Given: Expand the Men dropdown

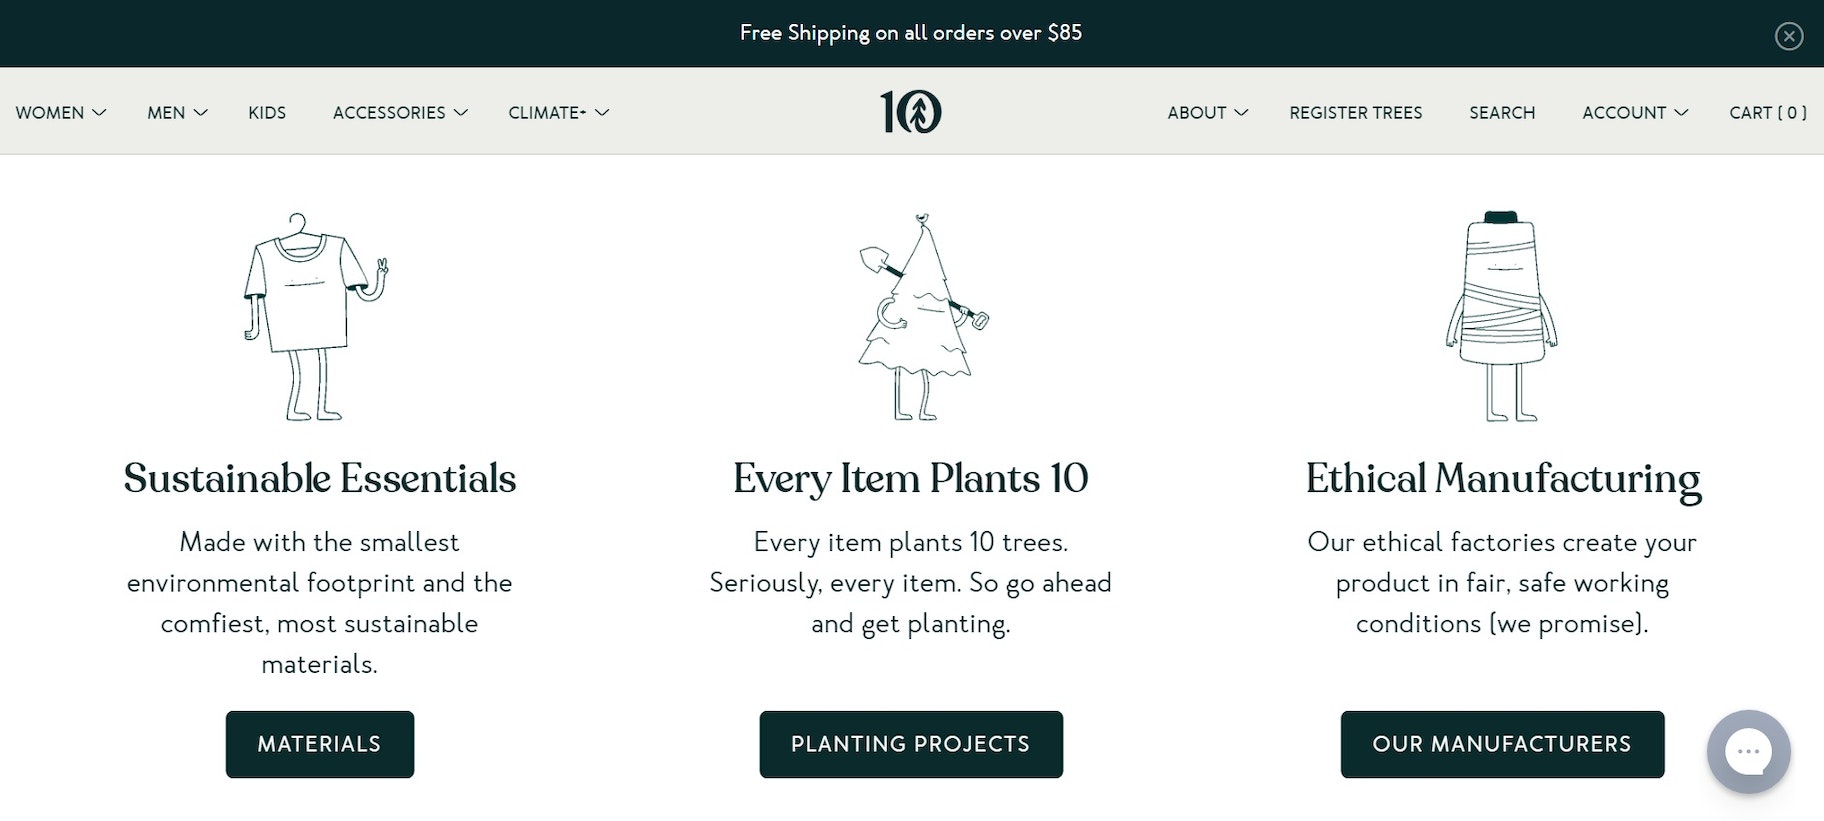Looking at the screenshot, I should (x=177, y=113).
